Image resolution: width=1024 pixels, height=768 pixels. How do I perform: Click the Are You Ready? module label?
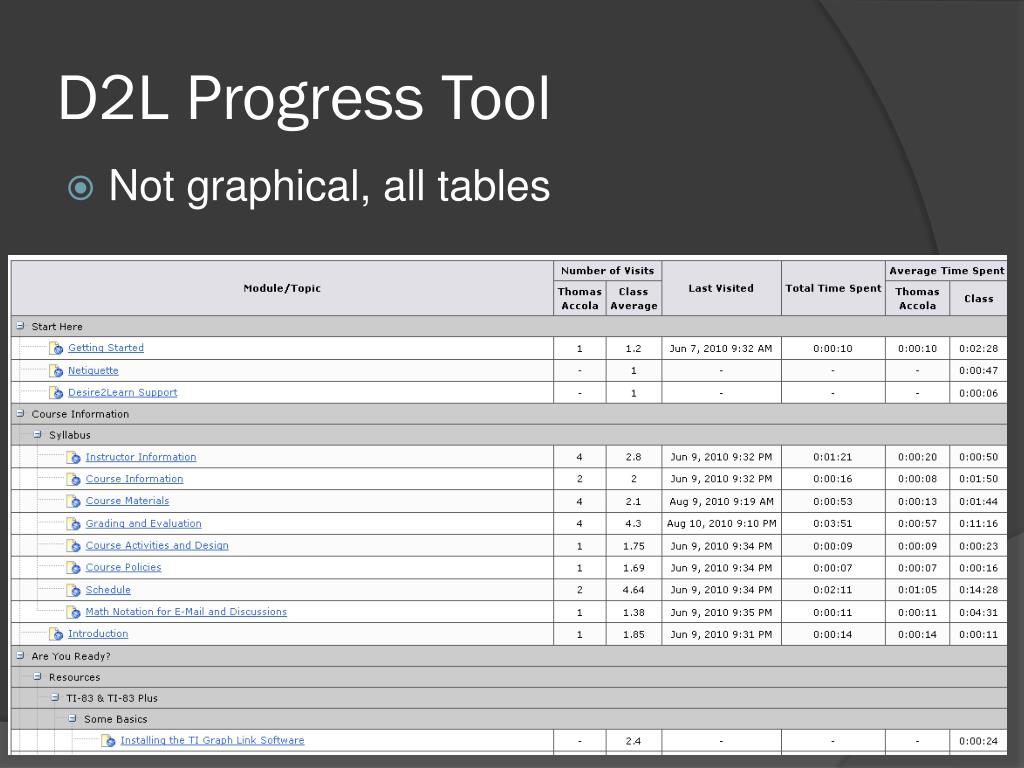pos(71,656)
